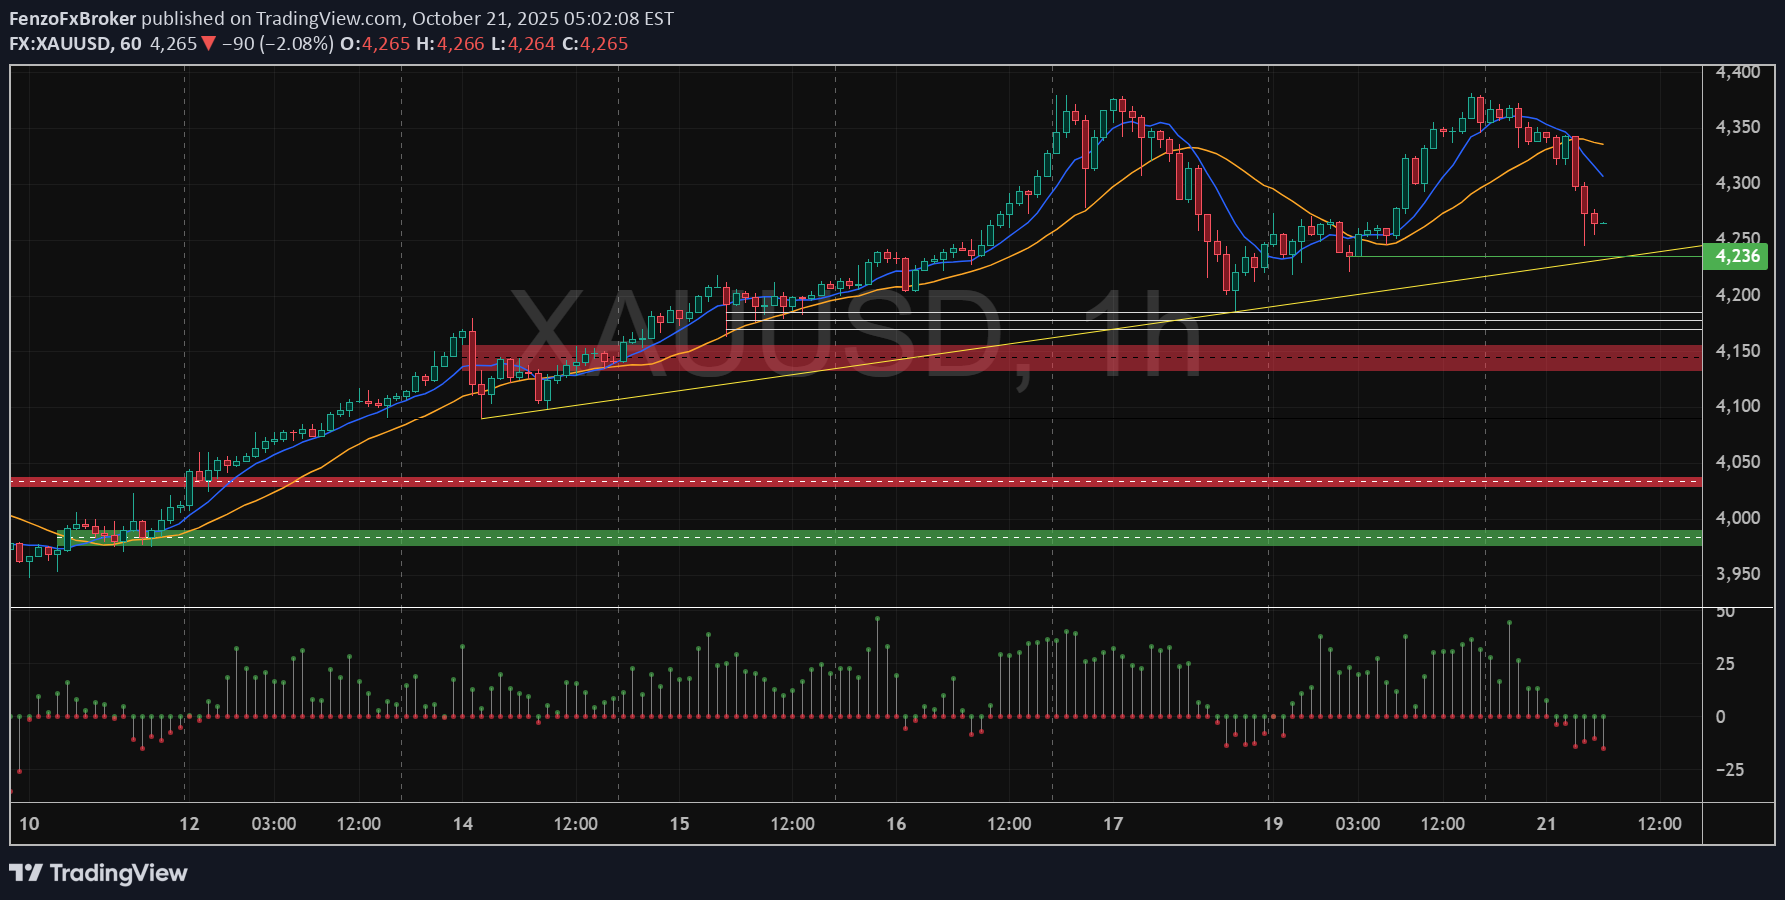Click date 17 on the time axis
This screenshot has width=1785, height=900.
coord(1112,824)
